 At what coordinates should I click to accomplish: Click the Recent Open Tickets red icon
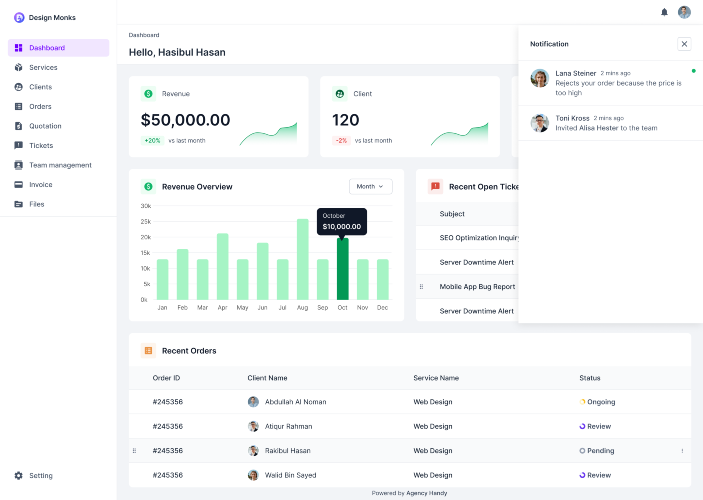pyautogui.click(x=435, y=187)
